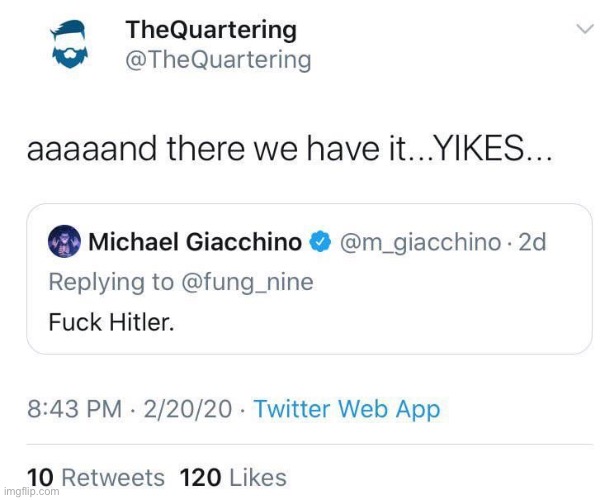Open the @TheQuartering handle link
The height and width of the screenshot is (500, 605).
(x=217, y=61)
